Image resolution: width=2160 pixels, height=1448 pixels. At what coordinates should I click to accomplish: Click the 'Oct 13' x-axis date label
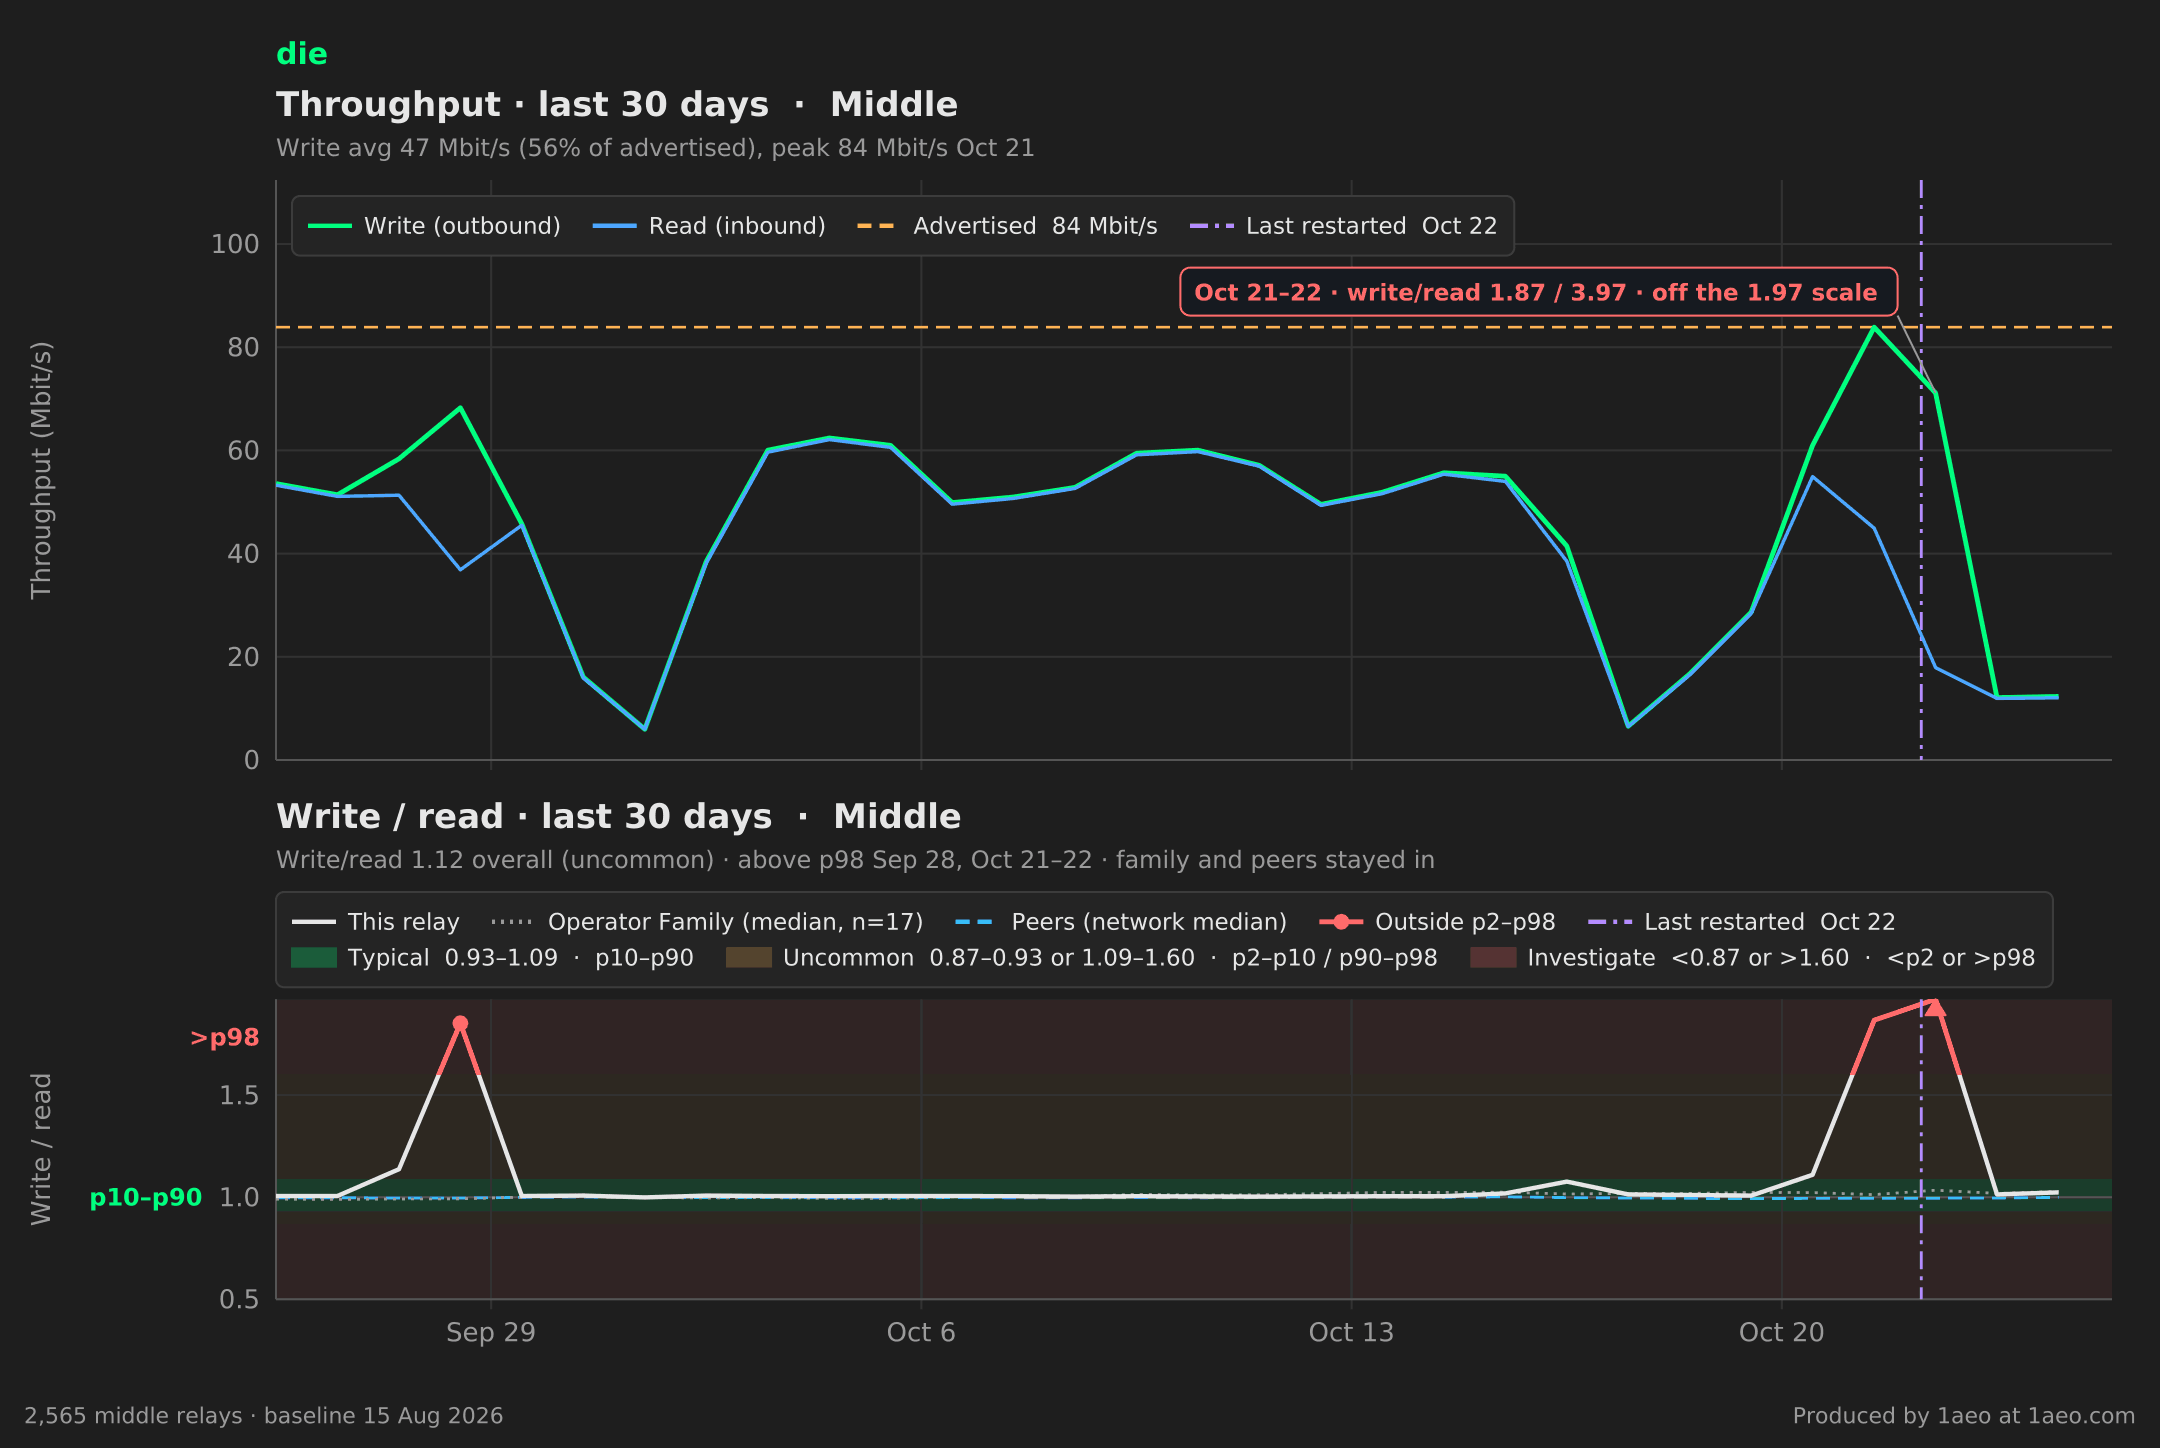click(x=1351, y=1333)
